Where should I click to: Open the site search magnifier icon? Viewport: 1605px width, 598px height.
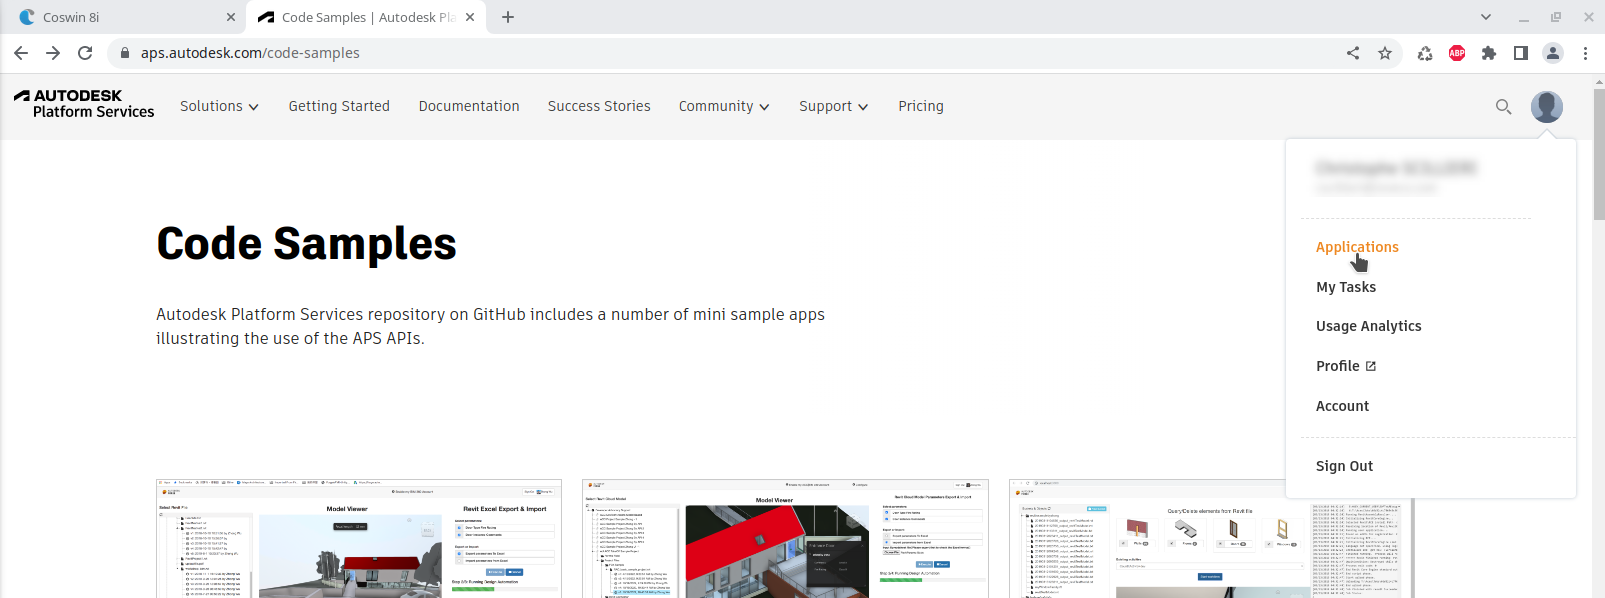coord(1503,106)
